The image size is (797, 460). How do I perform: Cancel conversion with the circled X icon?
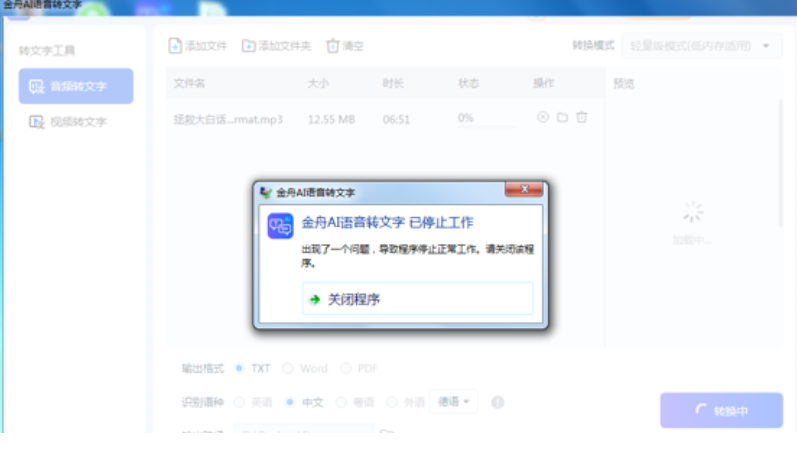point(543,117)
